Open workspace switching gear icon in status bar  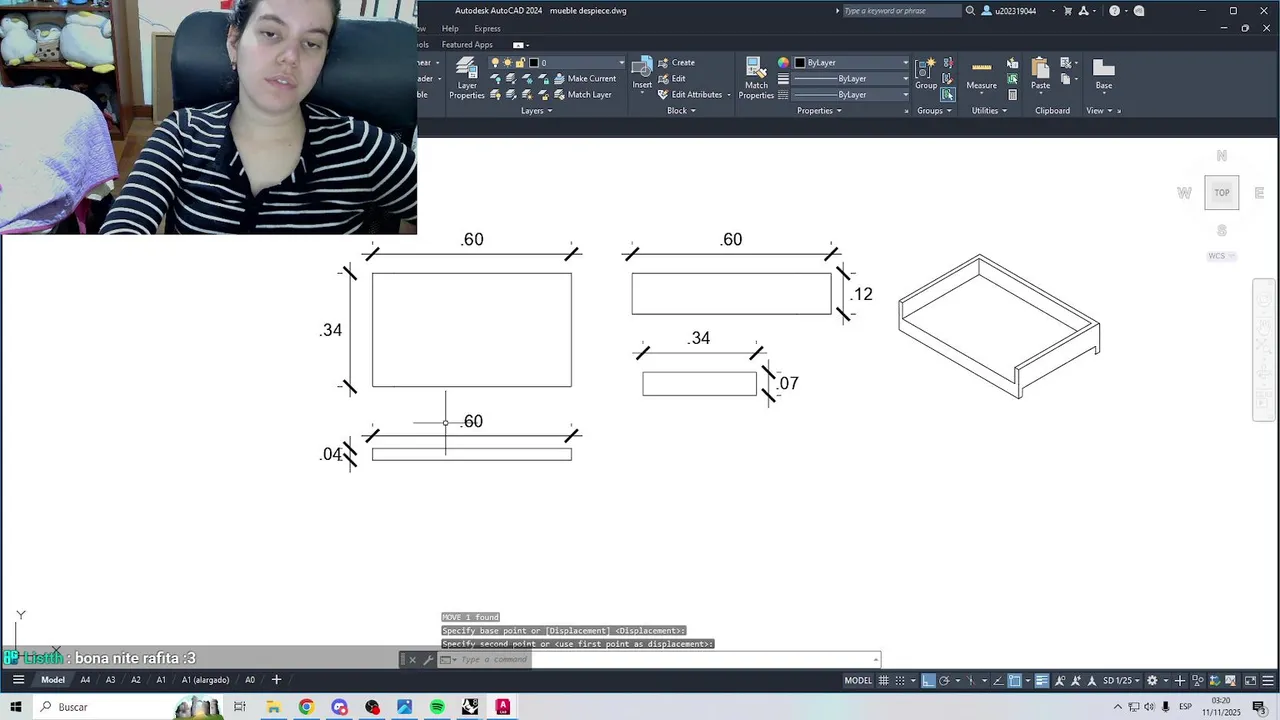1152,681
